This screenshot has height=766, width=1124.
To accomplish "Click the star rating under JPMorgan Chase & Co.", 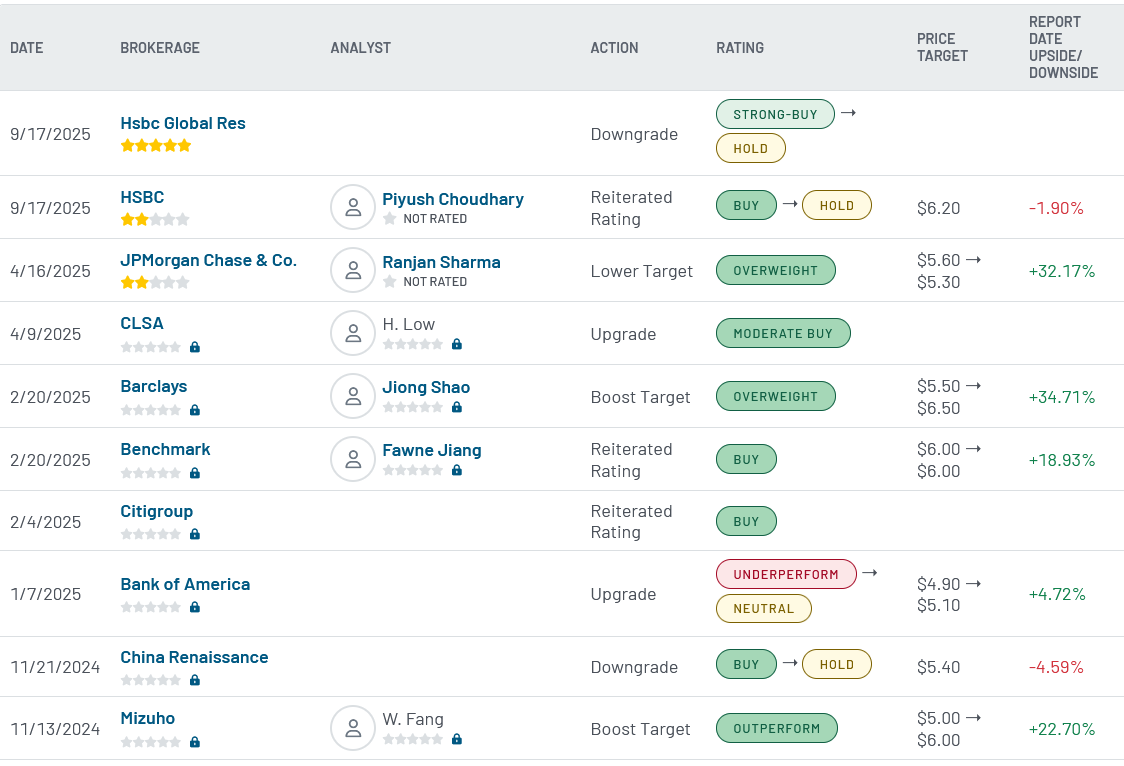I will point(156,282).
